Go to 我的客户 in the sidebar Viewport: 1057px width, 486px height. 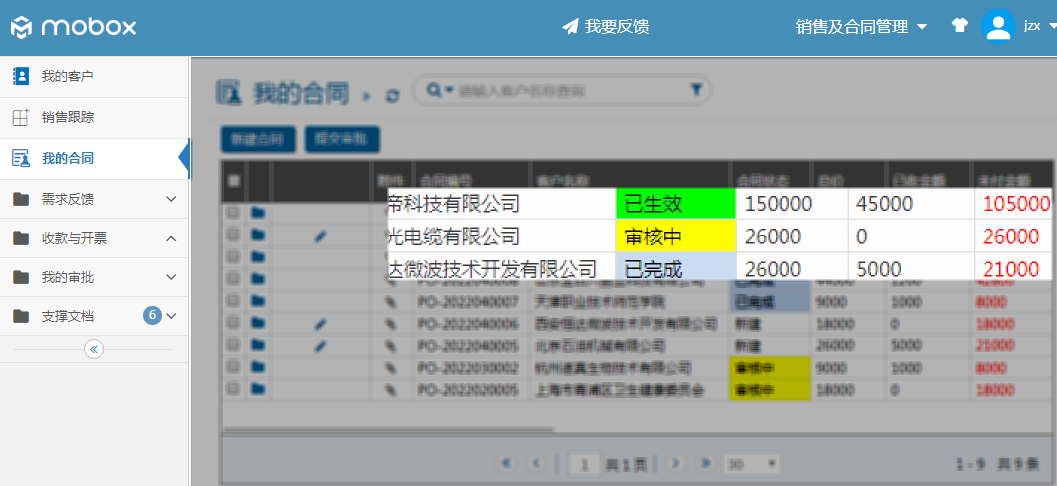[x=68, y=76]
